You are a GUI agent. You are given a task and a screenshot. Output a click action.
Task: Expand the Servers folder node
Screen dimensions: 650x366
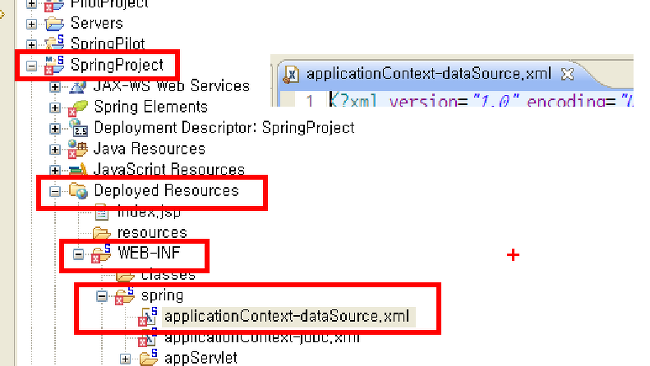click(x=31, y=24)
